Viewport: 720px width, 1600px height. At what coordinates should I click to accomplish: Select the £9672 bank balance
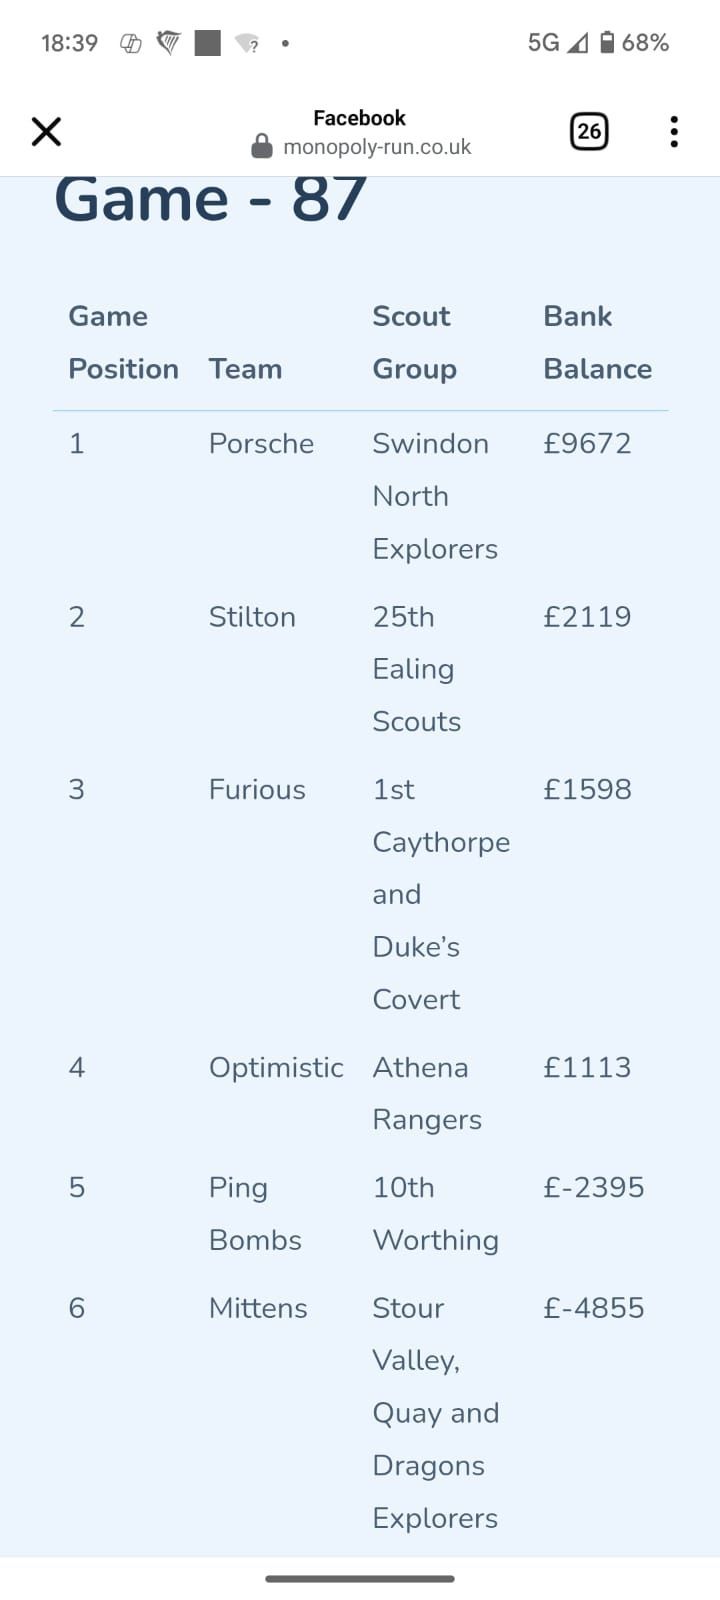[587, 443]
